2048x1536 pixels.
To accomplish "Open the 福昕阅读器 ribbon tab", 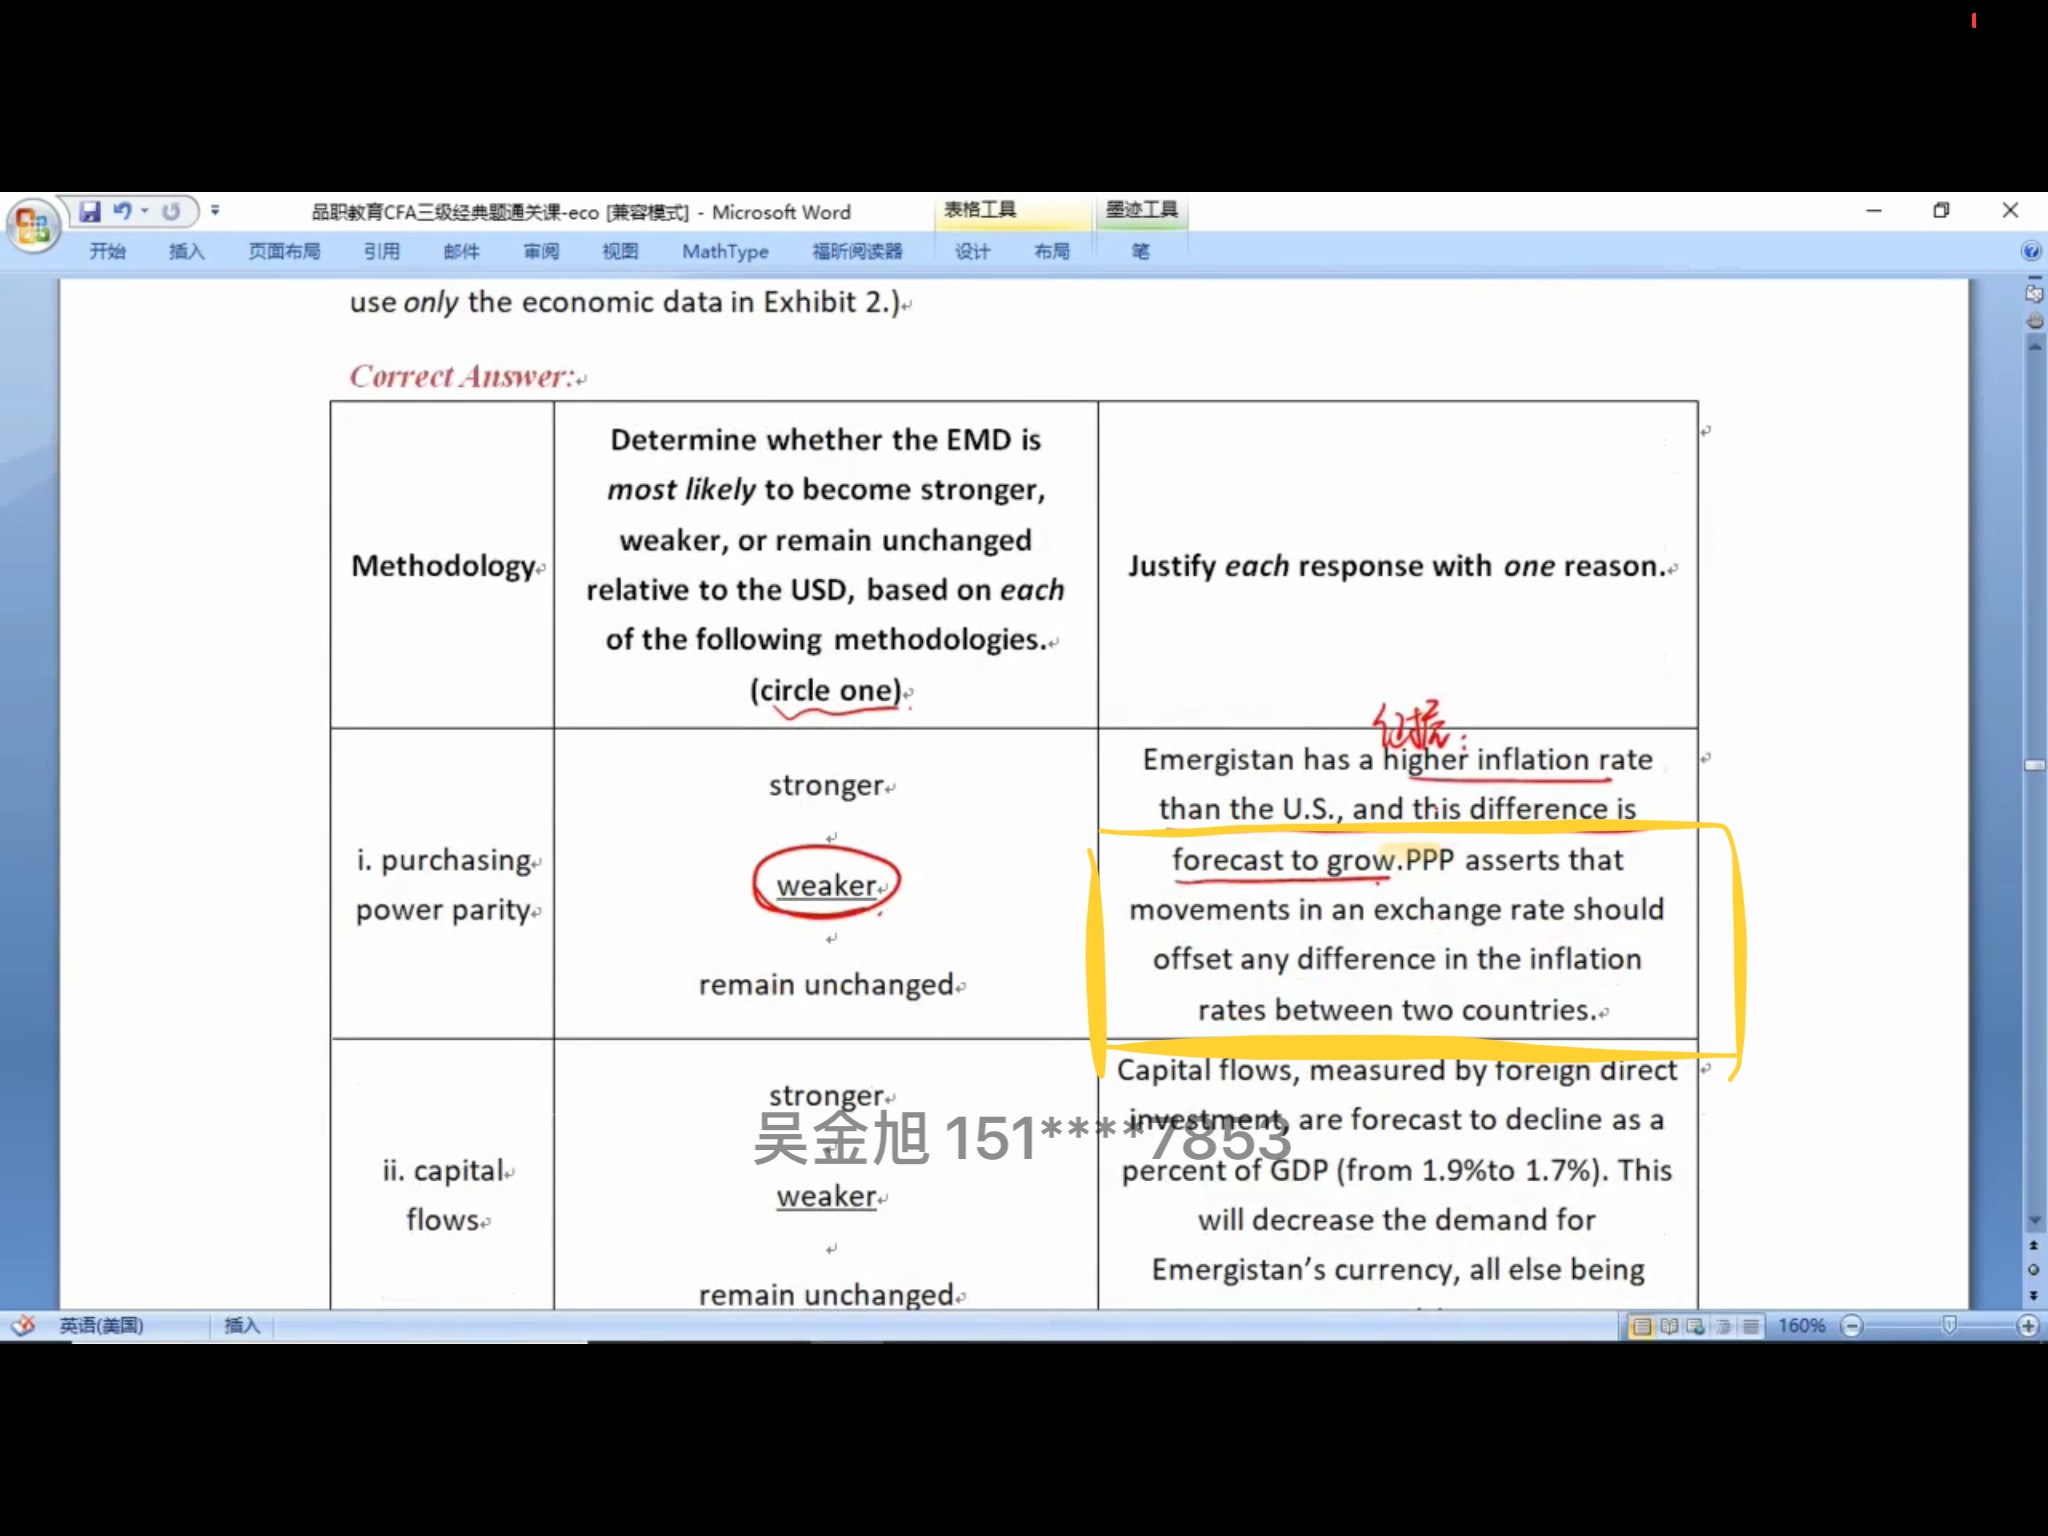I will point(857,251).
